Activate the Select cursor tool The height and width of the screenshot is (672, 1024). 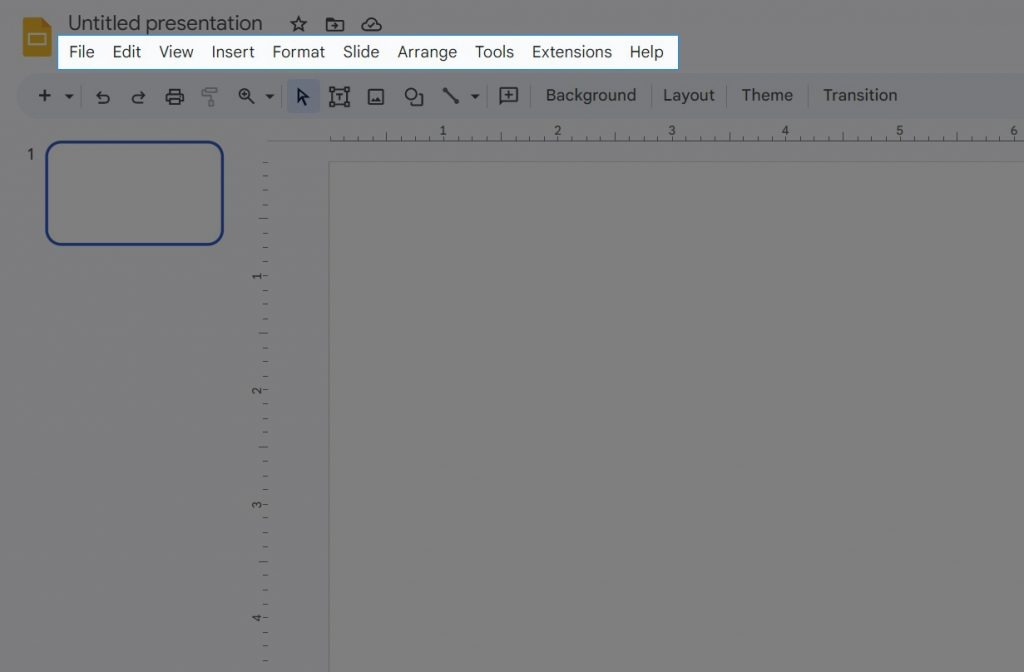pyautogui.click(x=303, y=95)
